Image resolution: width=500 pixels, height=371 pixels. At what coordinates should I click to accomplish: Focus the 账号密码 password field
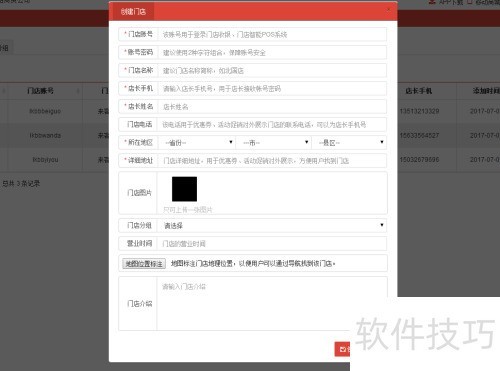272,52
